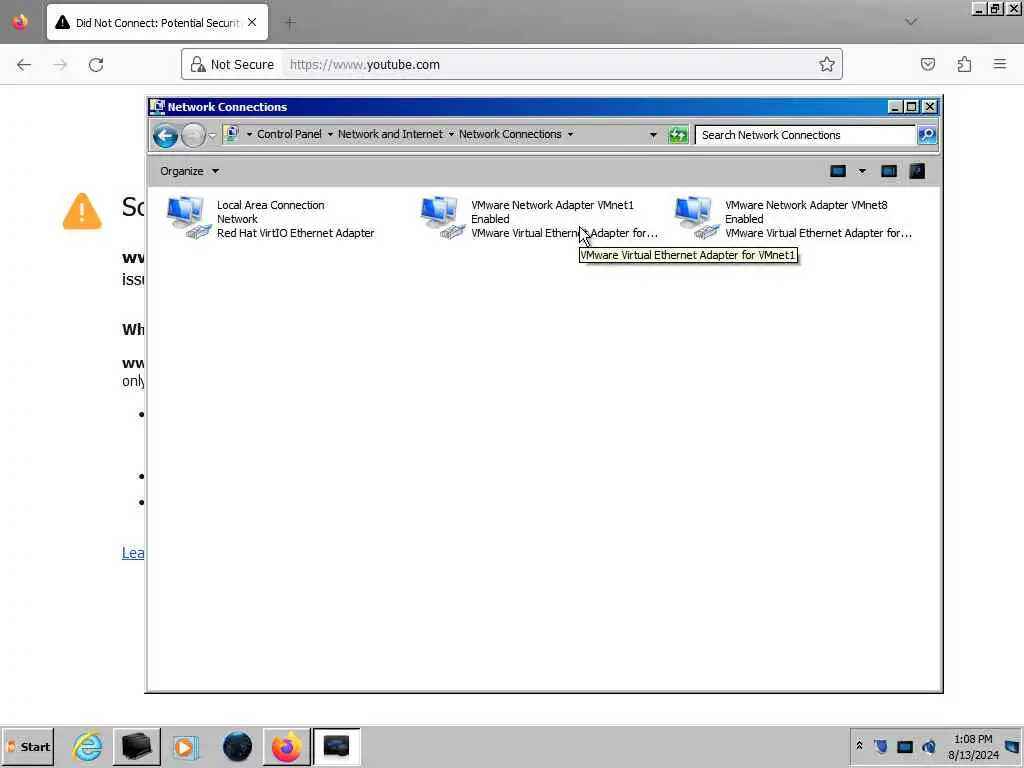Reload the Firefox page
Image resolution: width=1024 pixels, height=768 pixels.
[96, 65]
